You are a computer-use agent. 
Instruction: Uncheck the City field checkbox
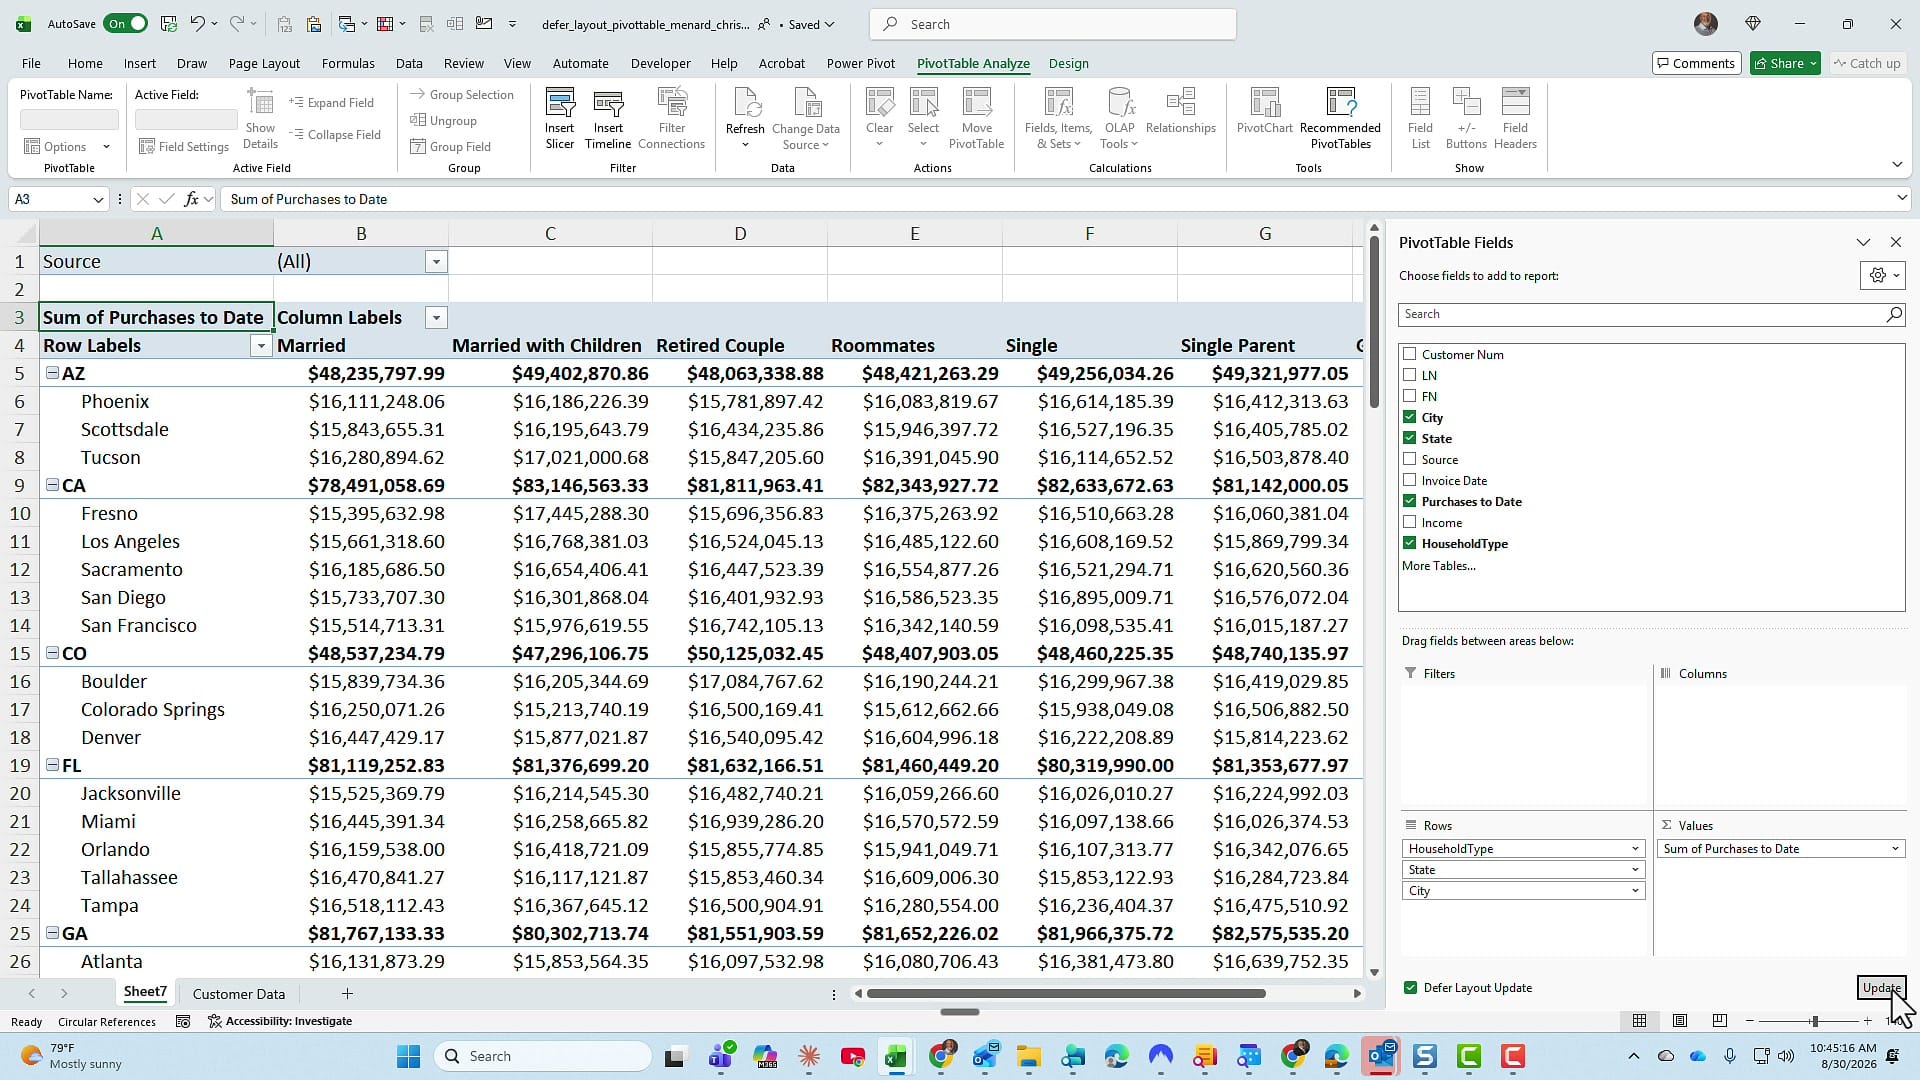tap(1410, 417)
